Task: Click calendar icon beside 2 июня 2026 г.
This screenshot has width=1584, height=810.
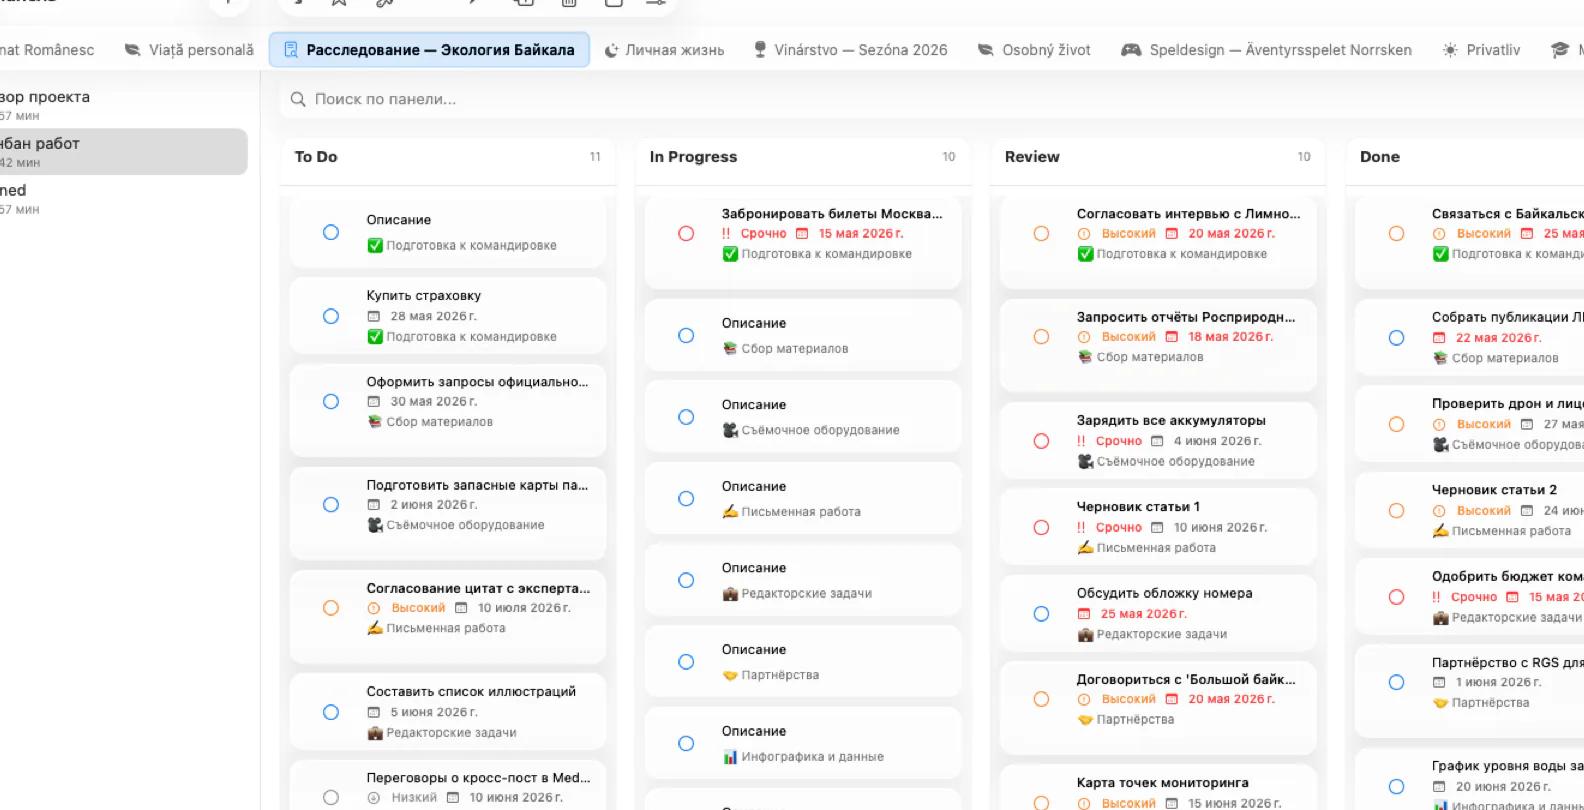Action: [x=374, y=505]
